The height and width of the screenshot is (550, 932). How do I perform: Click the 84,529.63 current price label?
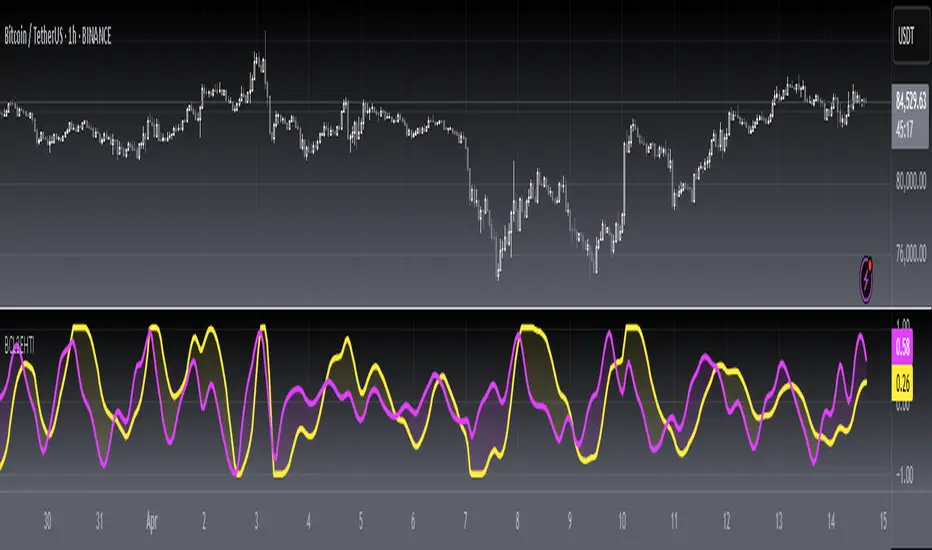(911, 101)
